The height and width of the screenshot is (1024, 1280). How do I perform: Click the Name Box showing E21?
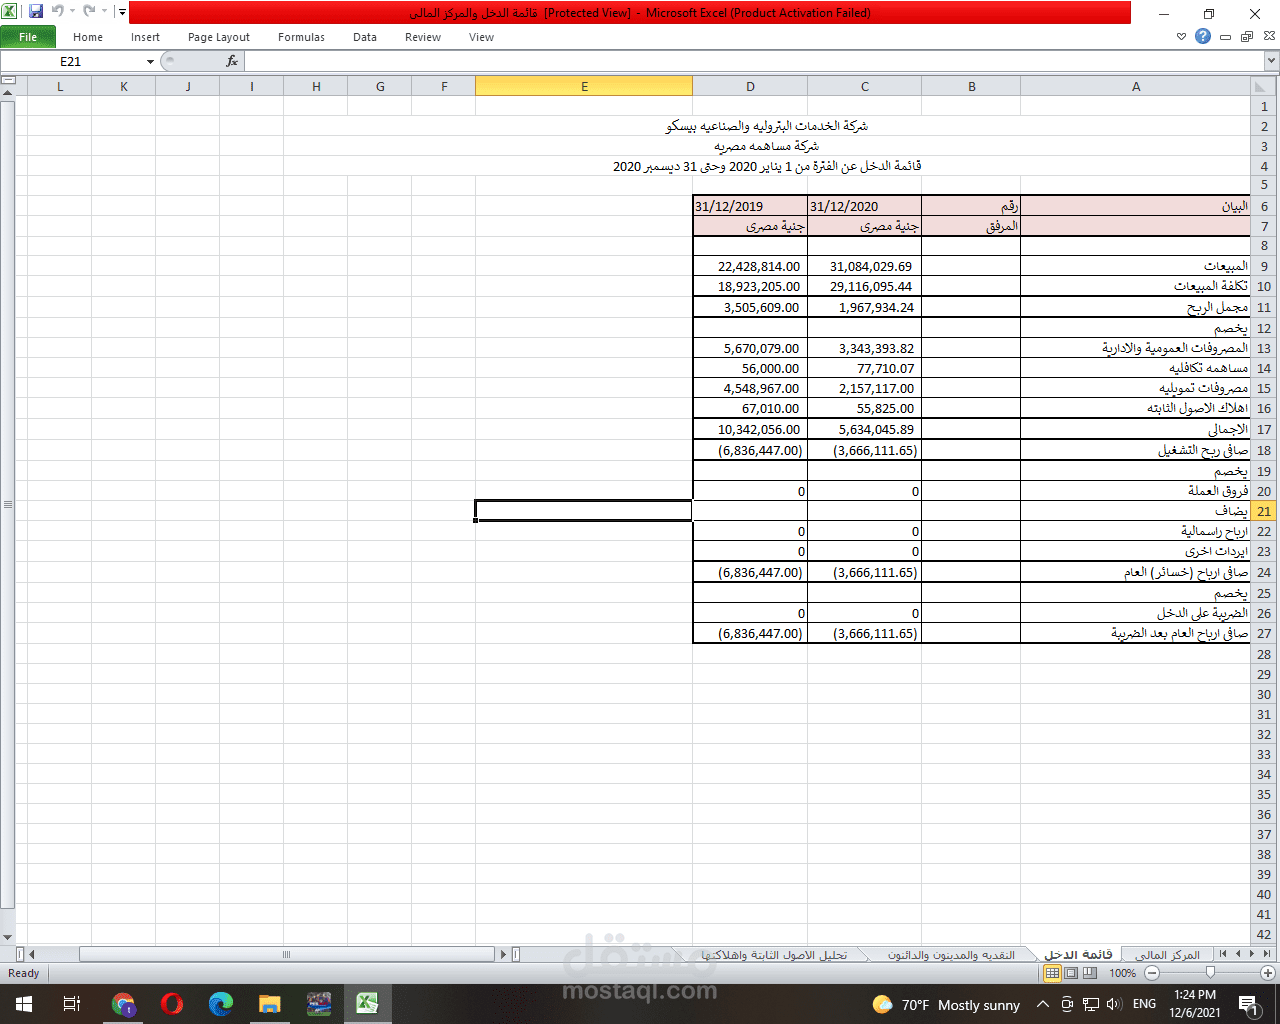tap(72, 61)
